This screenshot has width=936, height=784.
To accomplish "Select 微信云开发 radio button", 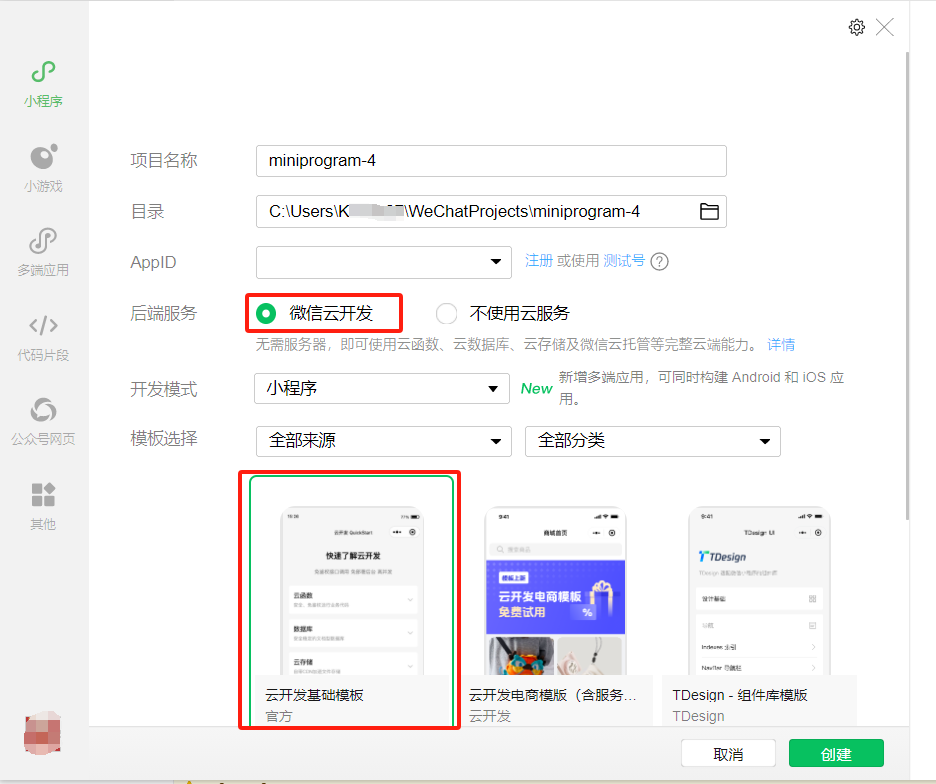I will (x=266, y=313).
